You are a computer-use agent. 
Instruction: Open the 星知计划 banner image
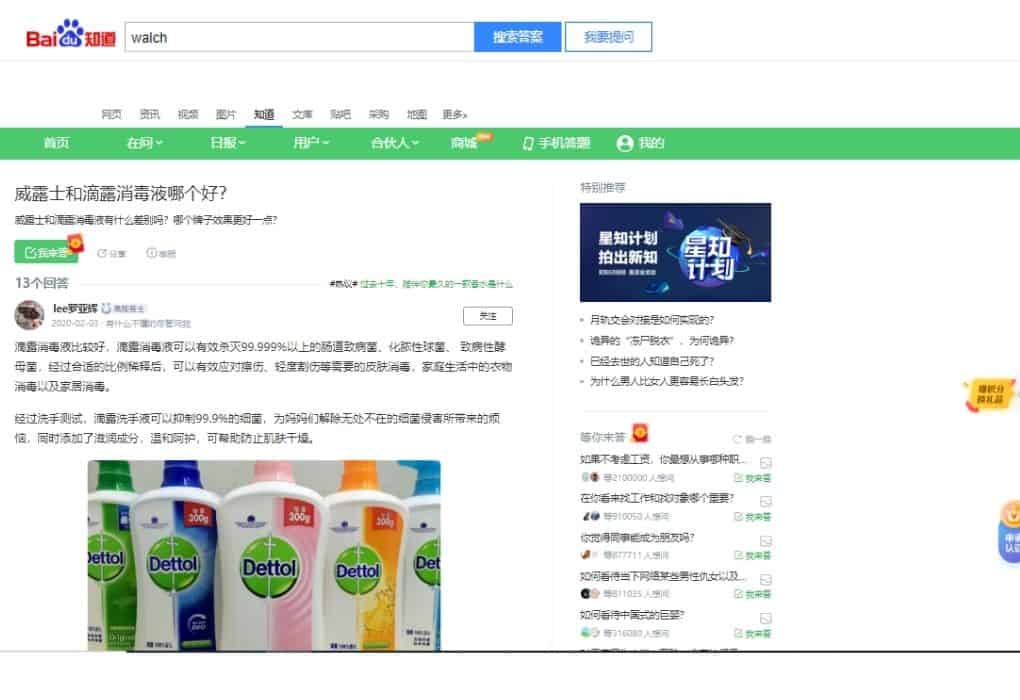coord(675,252)
